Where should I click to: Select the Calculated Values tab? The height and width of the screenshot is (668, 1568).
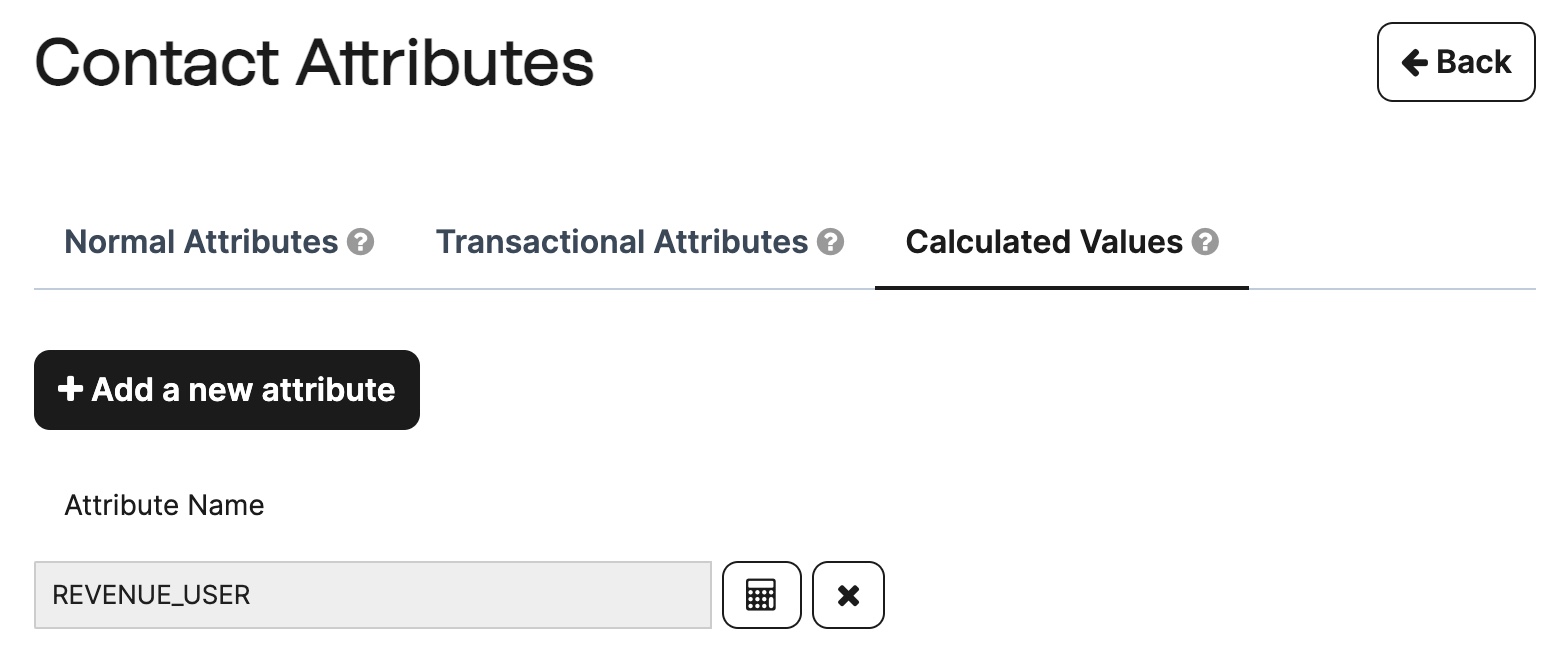(x=1062, y=242)
